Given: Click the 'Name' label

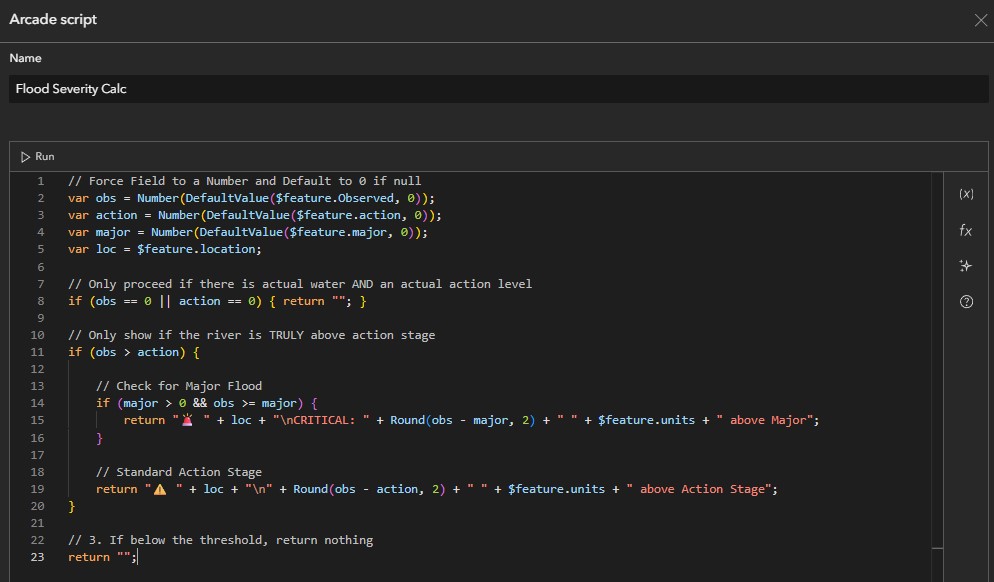Looking at the screenshot, I should click(x=25, y=58).
